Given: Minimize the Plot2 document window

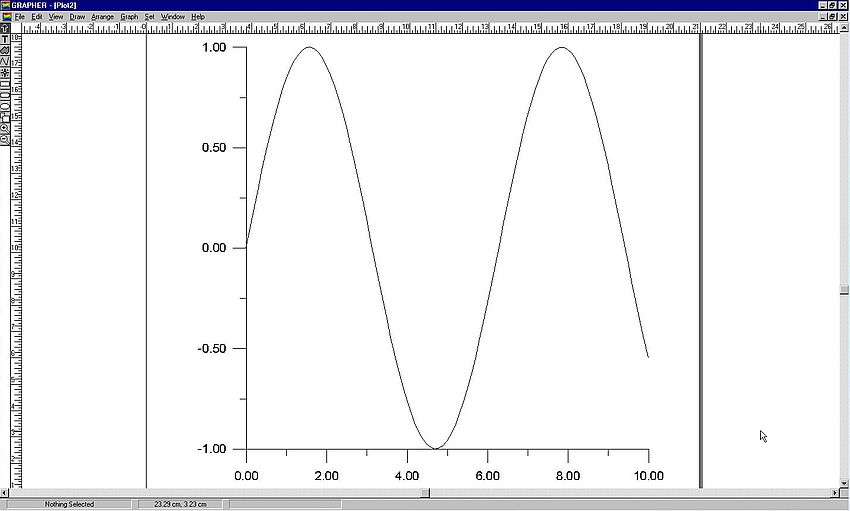Looking at the screenshot, I should (x=823, y=16).
